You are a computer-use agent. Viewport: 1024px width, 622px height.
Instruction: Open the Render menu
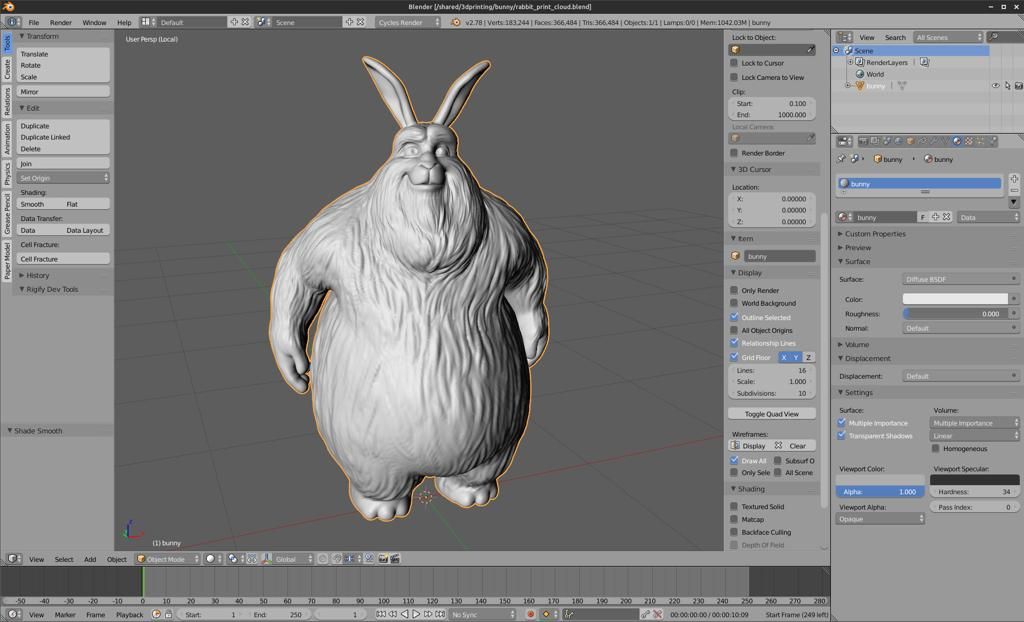tap(61, 22)
